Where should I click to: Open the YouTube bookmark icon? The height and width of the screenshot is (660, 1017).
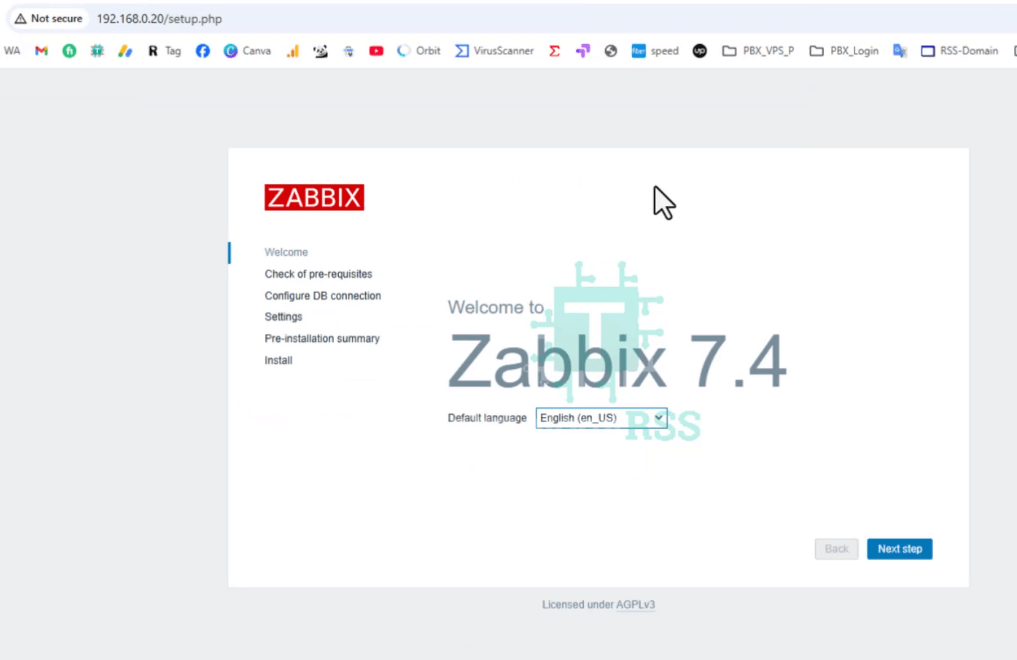pyautogui.click(x=376, y=51)
